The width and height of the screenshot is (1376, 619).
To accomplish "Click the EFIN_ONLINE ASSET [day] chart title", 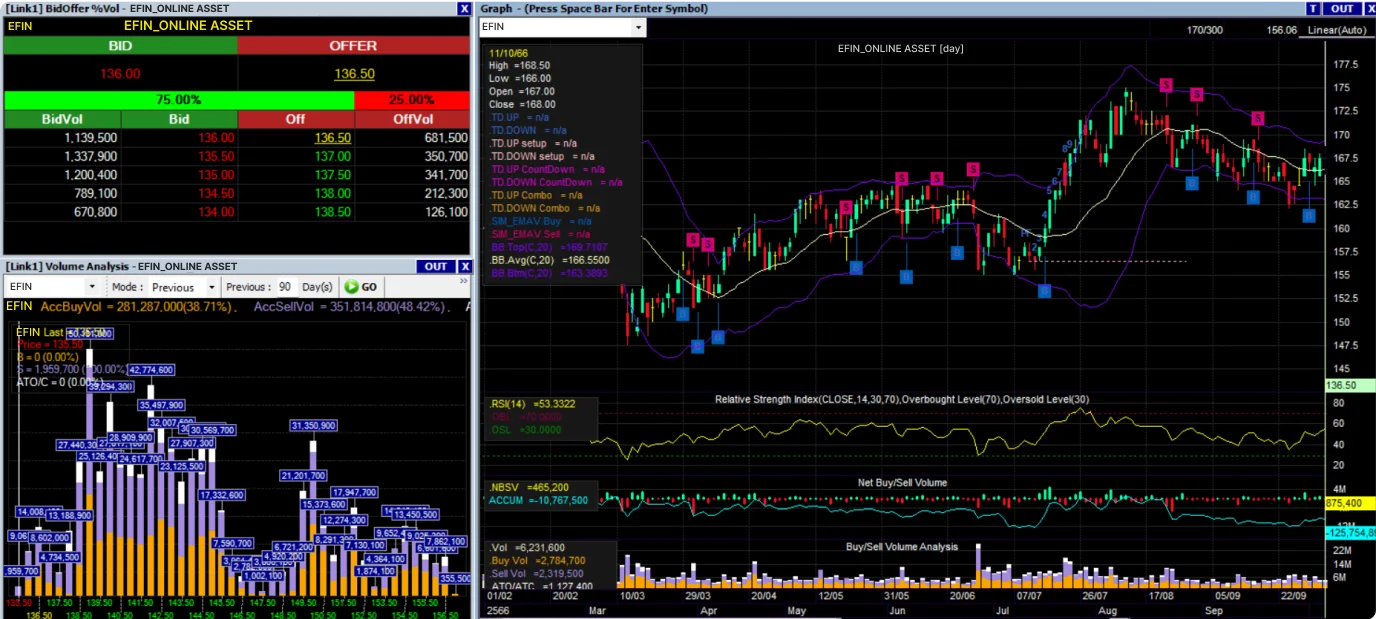I will 901,48.
